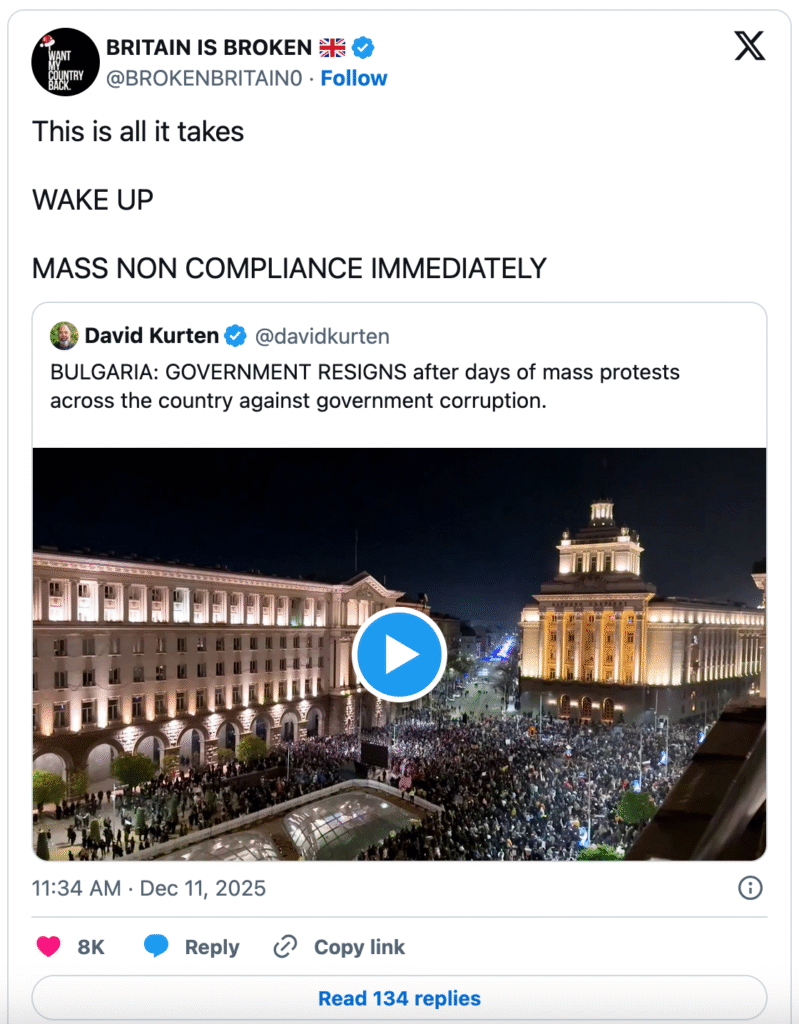Click the verified badge beside David Kurten

point(235,336)
